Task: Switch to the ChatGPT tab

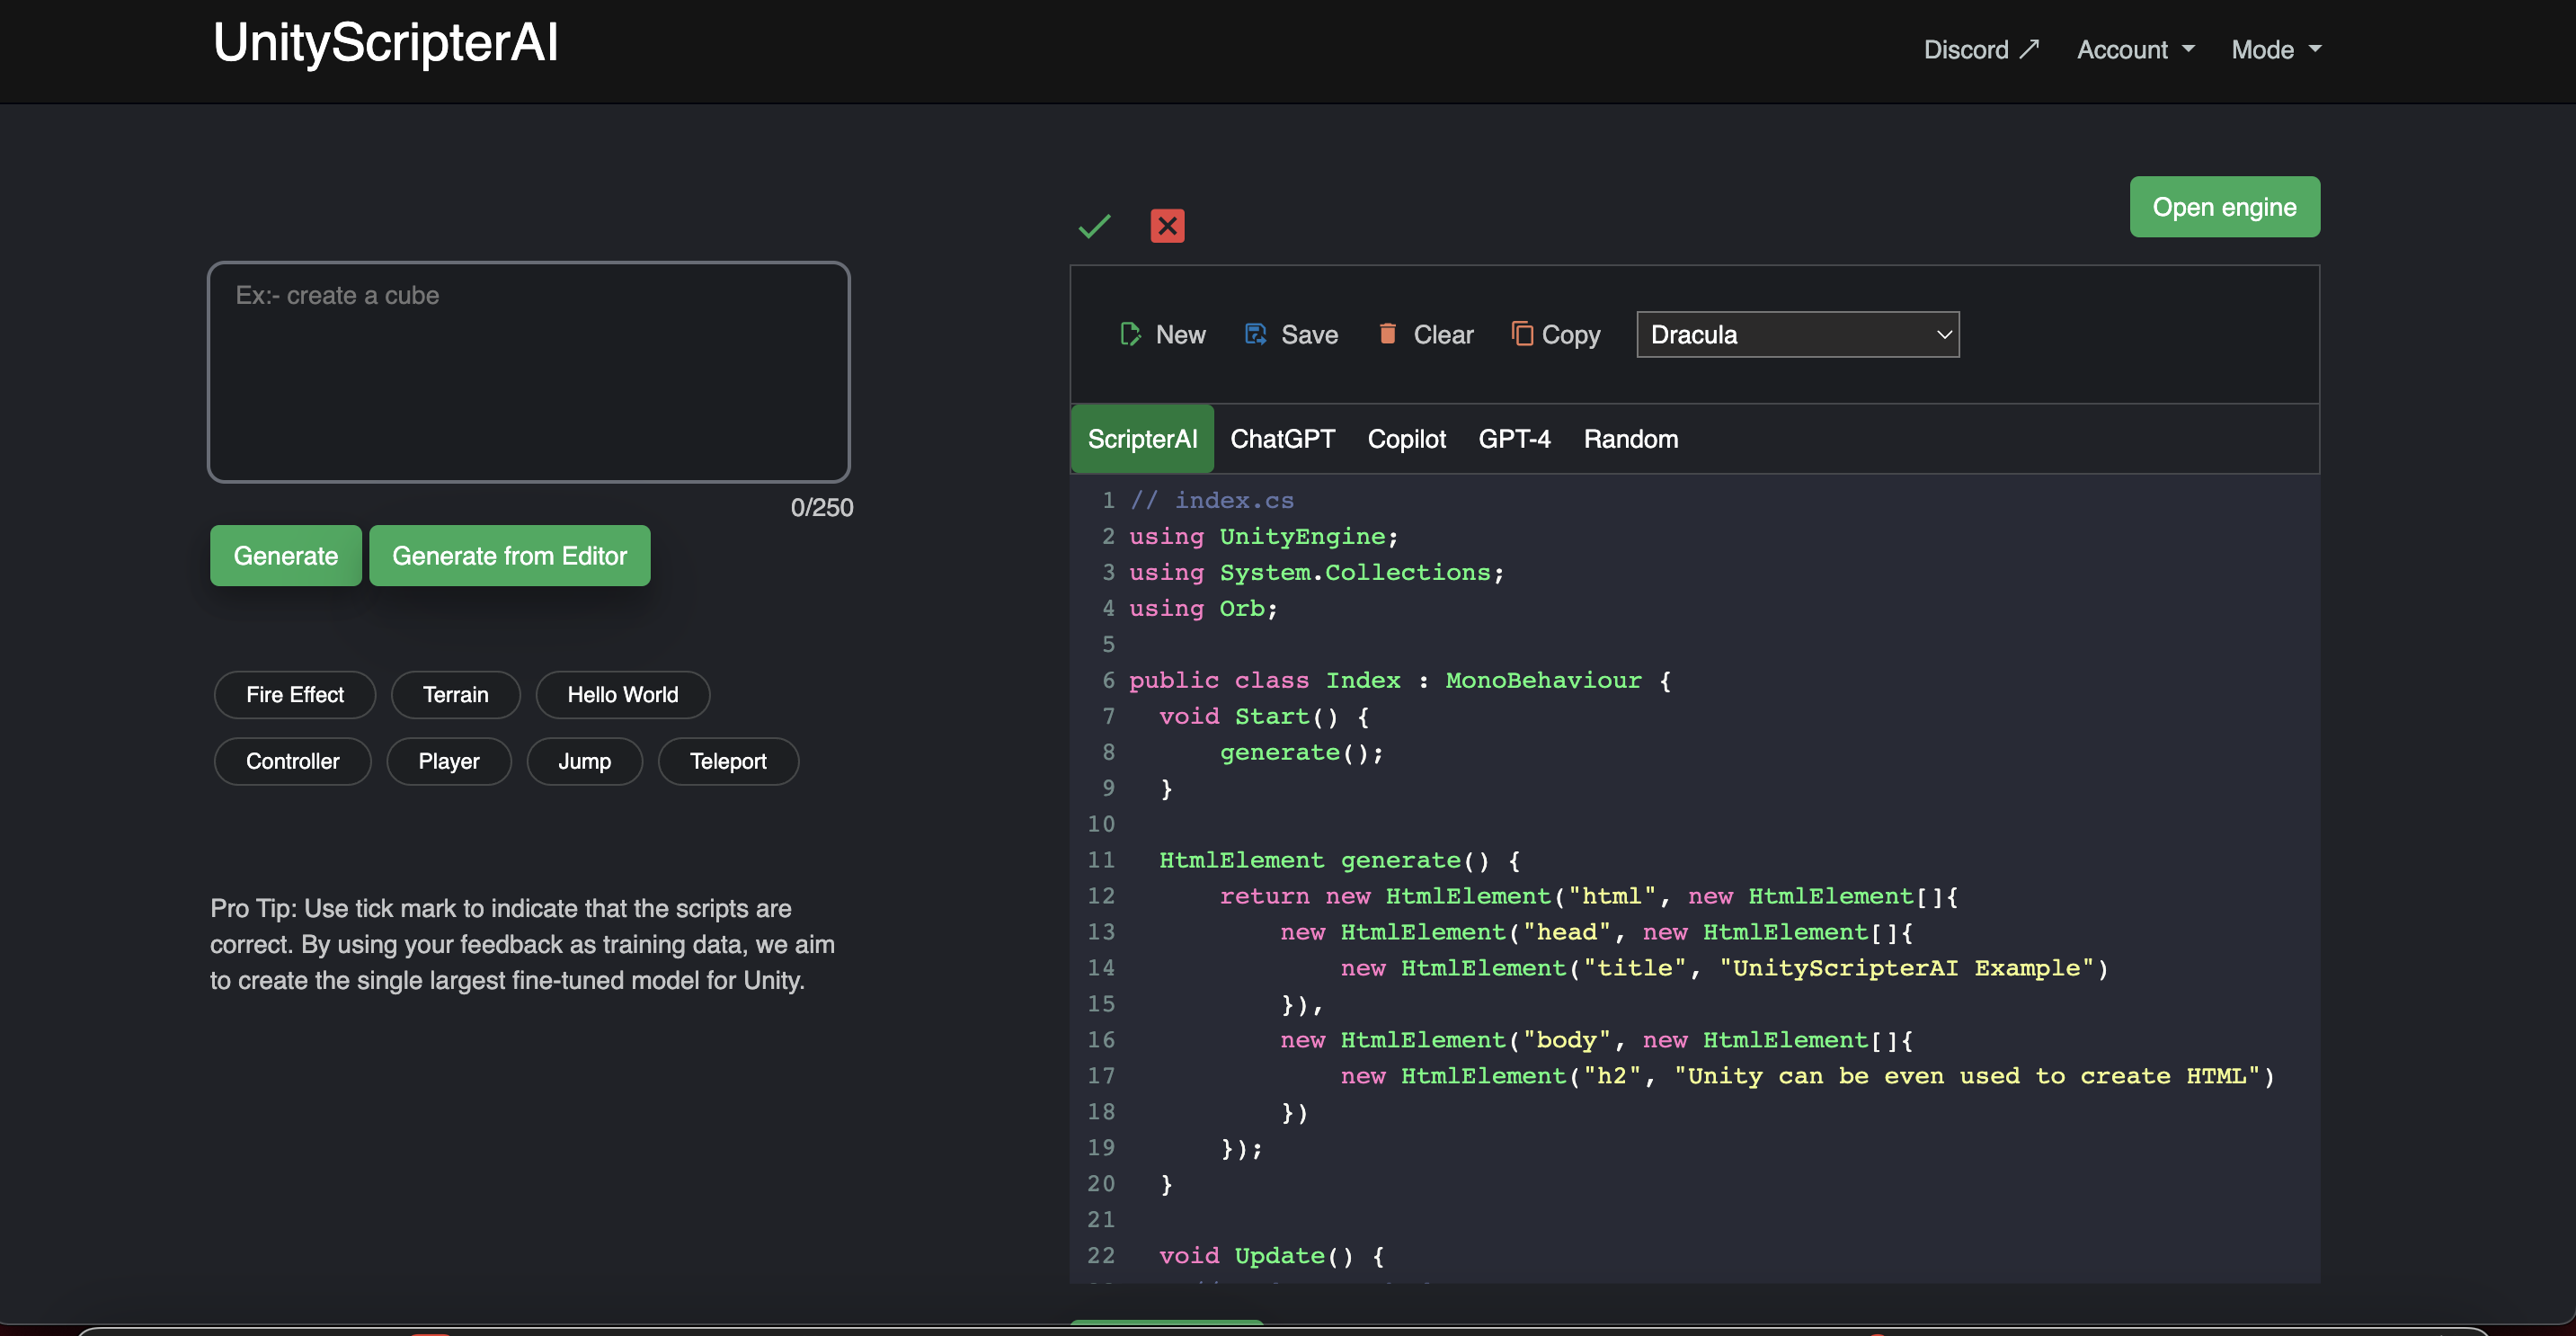Action: click(1282, 438)
